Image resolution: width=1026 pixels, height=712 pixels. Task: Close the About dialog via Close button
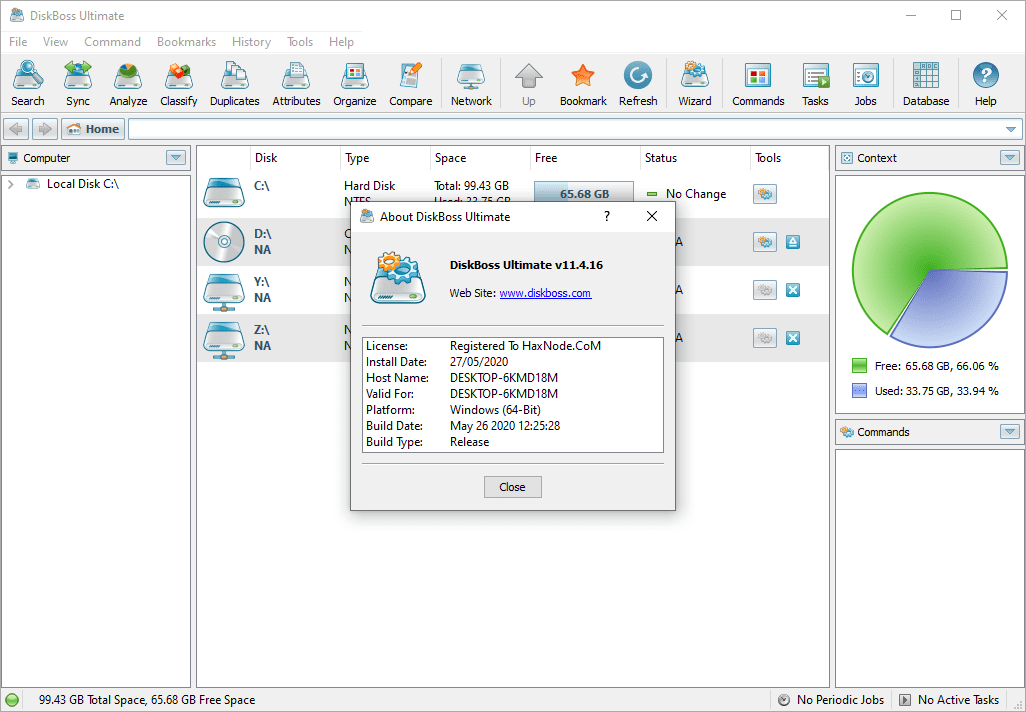coord(512,487)
